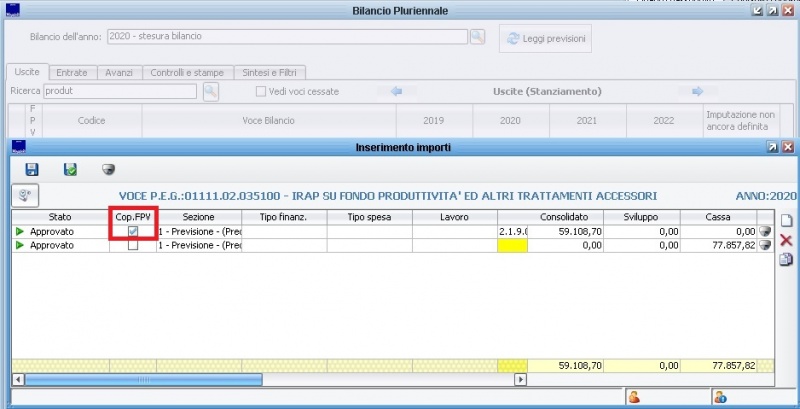This screenshot has height=409, width=800.
Task: Enable the Vedi voci cessate checkbox
Action: coord(261,92)
